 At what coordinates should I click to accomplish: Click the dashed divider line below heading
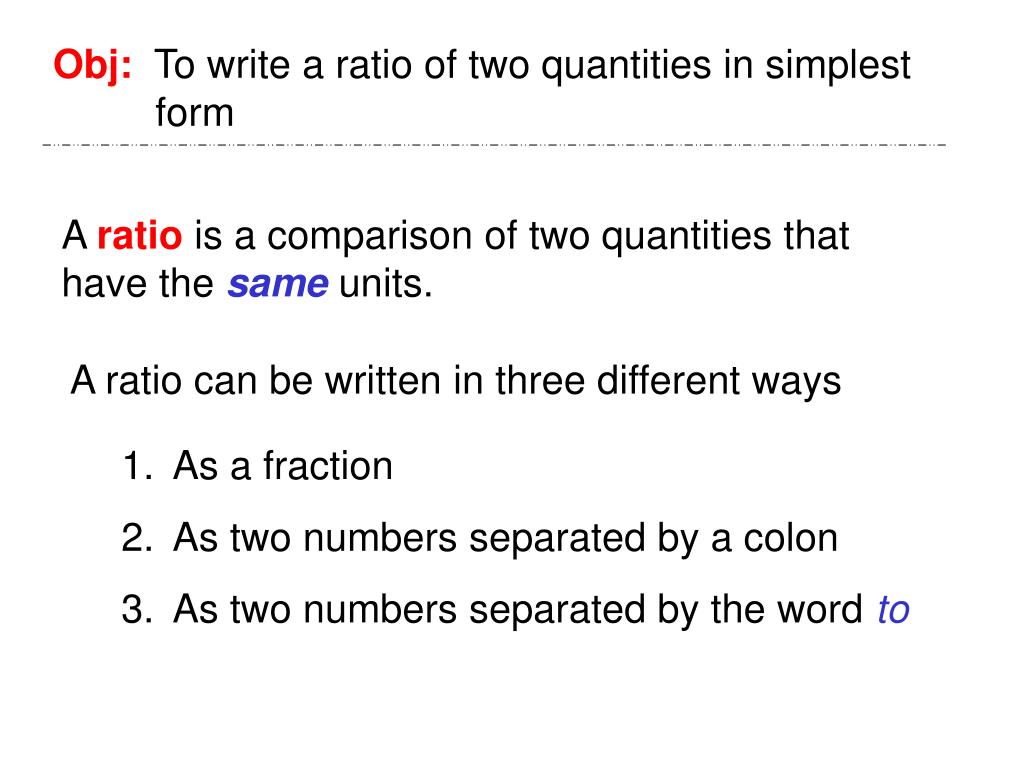[494, 144]
